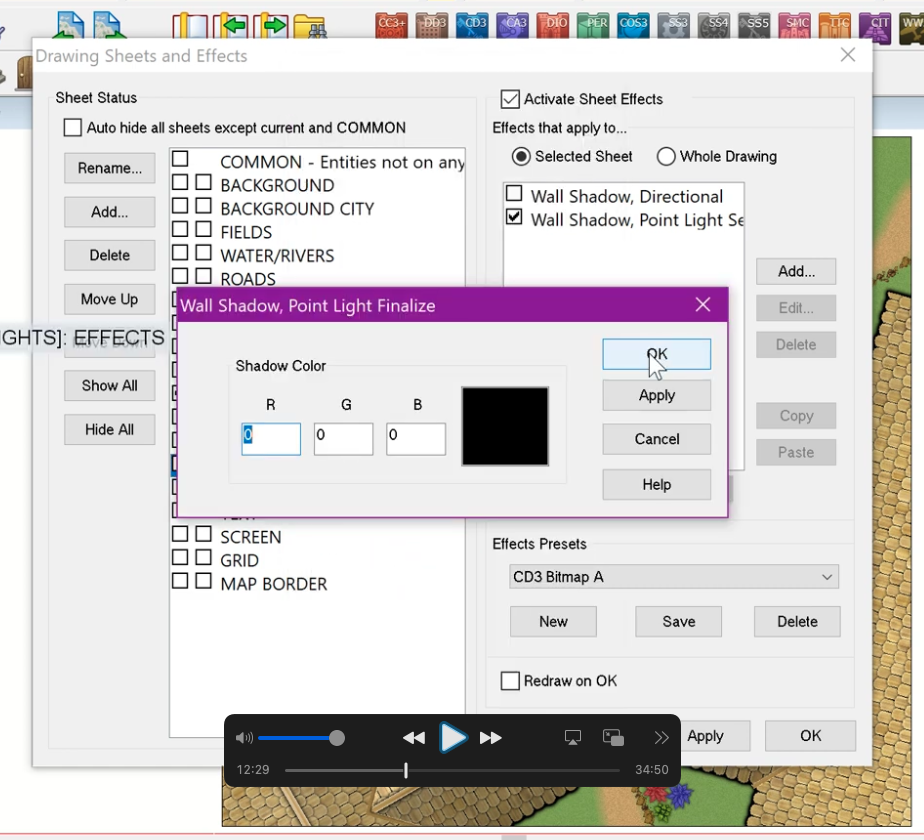
Task: Click the G color value field
Action: (343, 438)
